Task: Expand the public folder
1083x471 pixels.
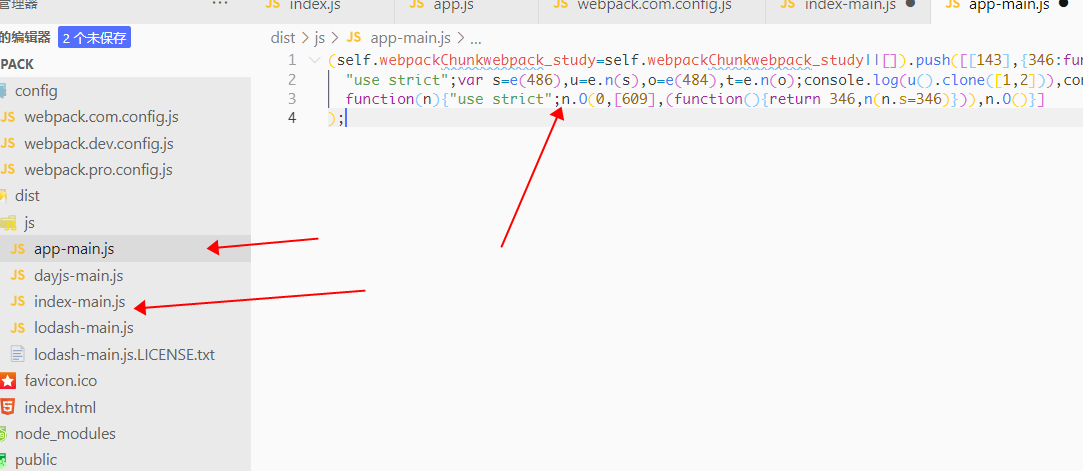Action: pyautogui.click(x=125, y=460)
